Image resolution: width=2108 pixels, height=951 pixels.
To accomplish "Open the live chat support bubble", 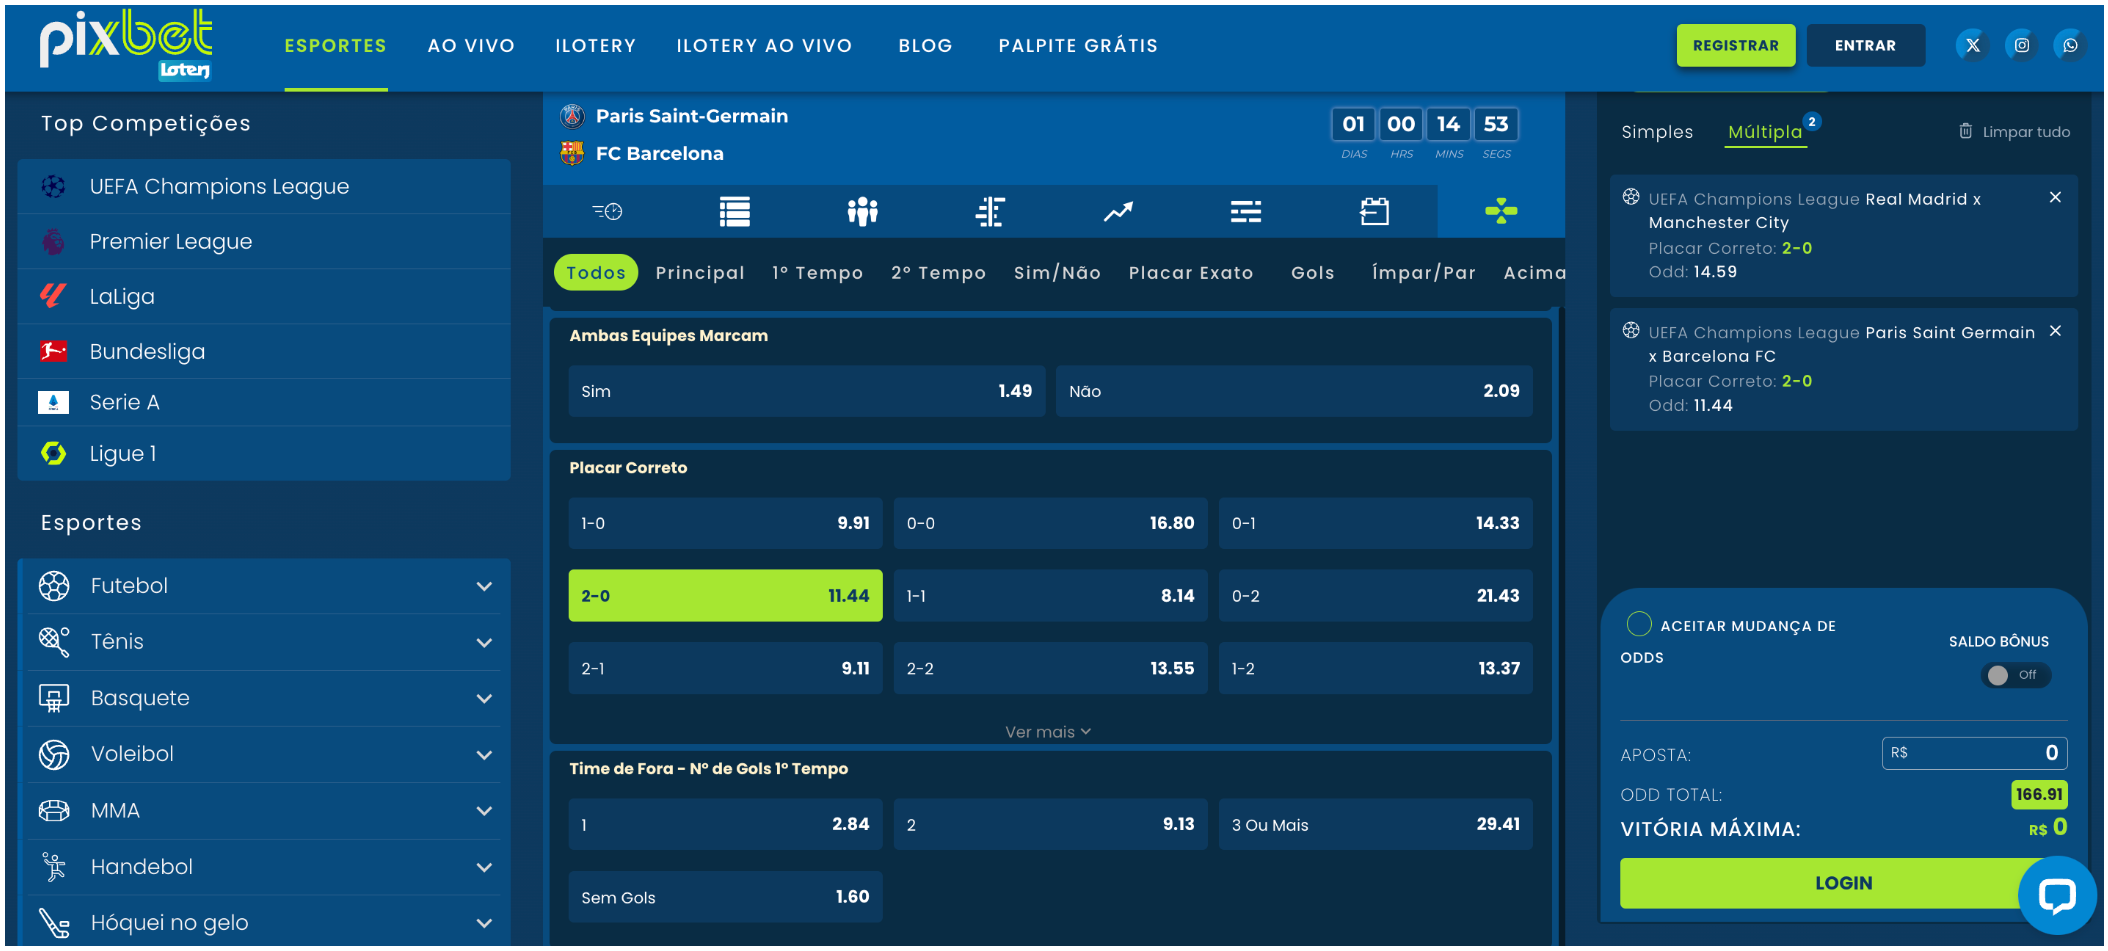I will click(2056, 895).
